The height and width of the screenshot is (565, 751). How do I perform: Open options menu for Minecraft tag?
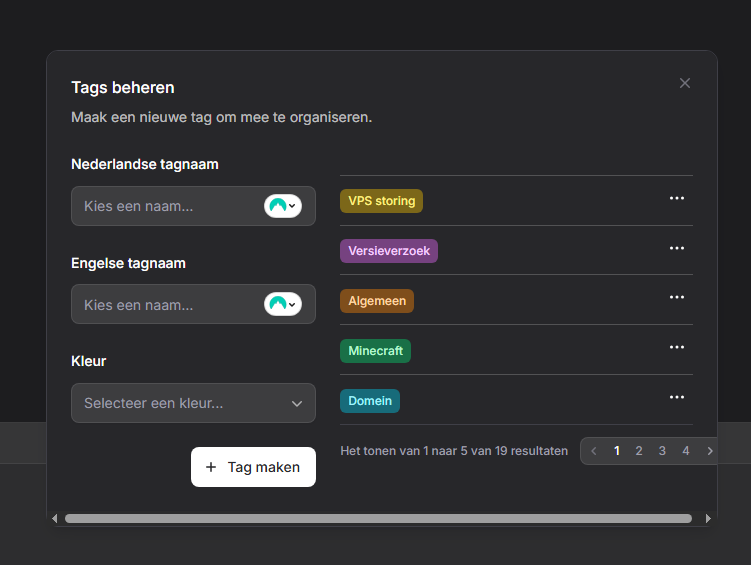pos(677,347)
